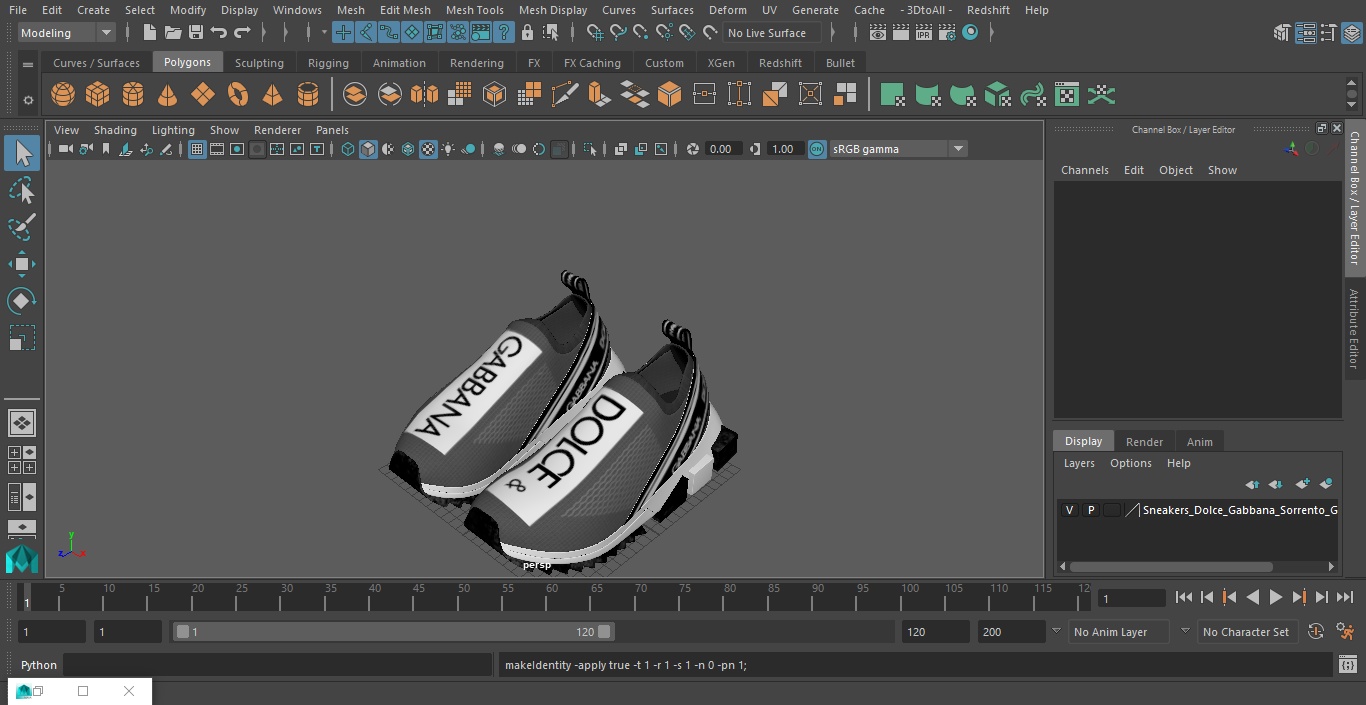The image size is (1366, 705).
Task: Open the Edit Mesh menu
Action: click(x=405, y=10)
